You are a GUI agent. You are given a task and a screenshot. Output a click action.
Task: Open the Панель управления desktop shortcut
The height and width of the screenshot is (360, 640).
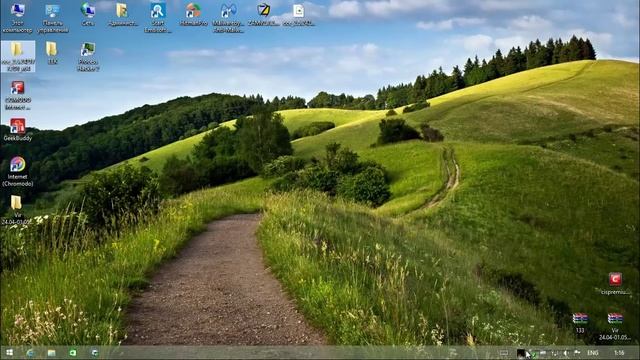[x=53, y=18]
